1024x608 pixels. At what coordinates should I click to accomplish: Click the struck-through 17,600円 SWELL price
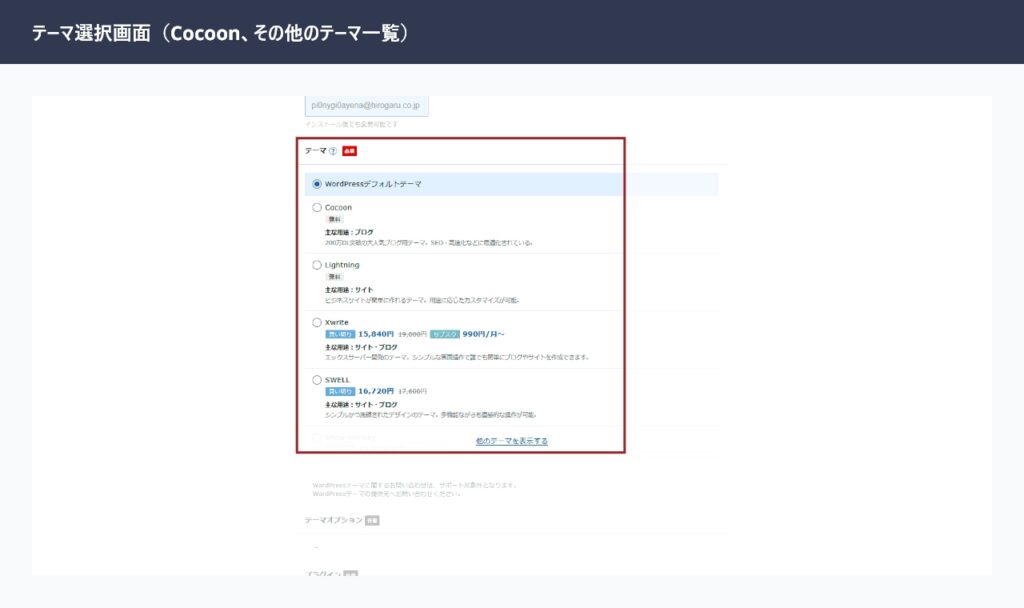pyautogui.click(x=413, y=391)
